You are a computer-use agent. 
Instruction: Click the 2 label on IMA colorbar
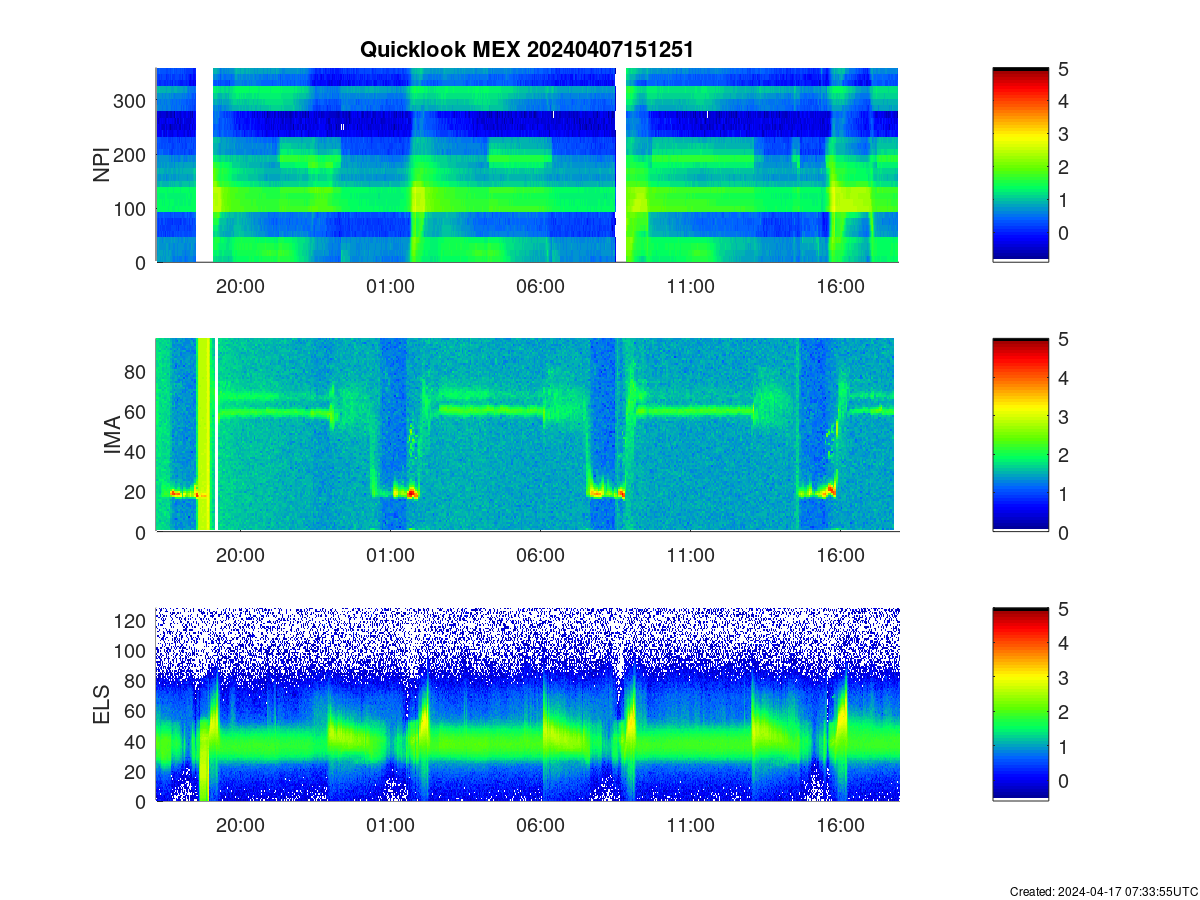click(1063, 454)
